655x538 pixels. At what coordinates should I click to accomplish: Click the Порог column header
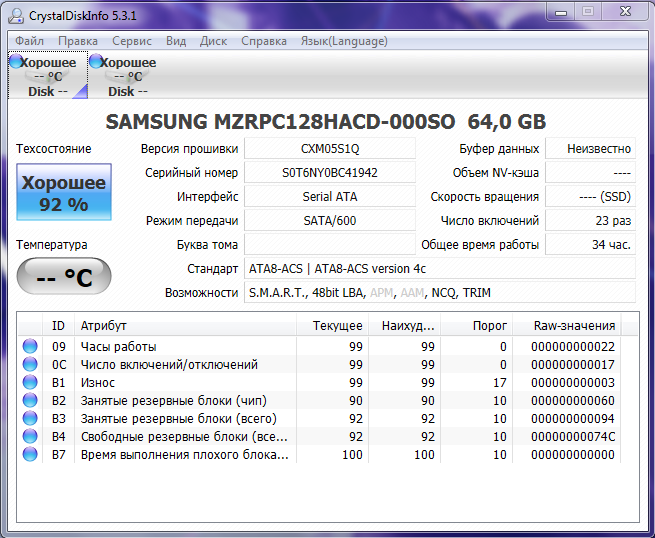tap(477, 326)
